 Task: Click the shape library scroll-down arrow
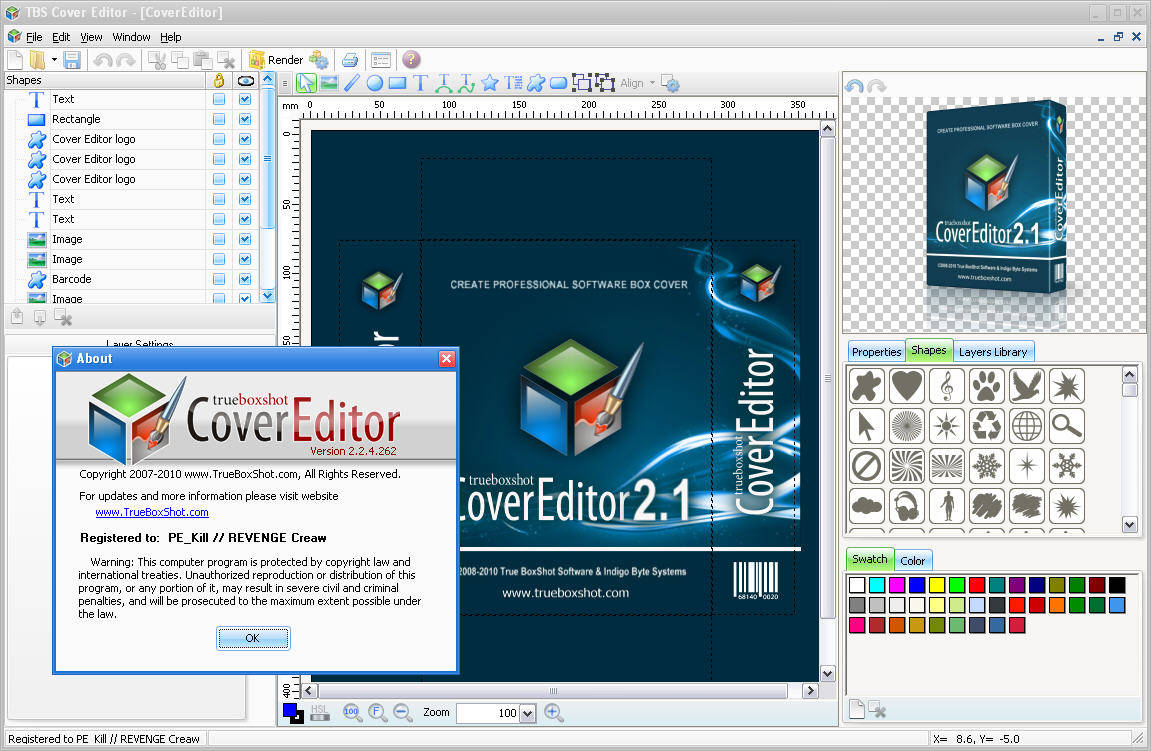tap(1130, 524)
